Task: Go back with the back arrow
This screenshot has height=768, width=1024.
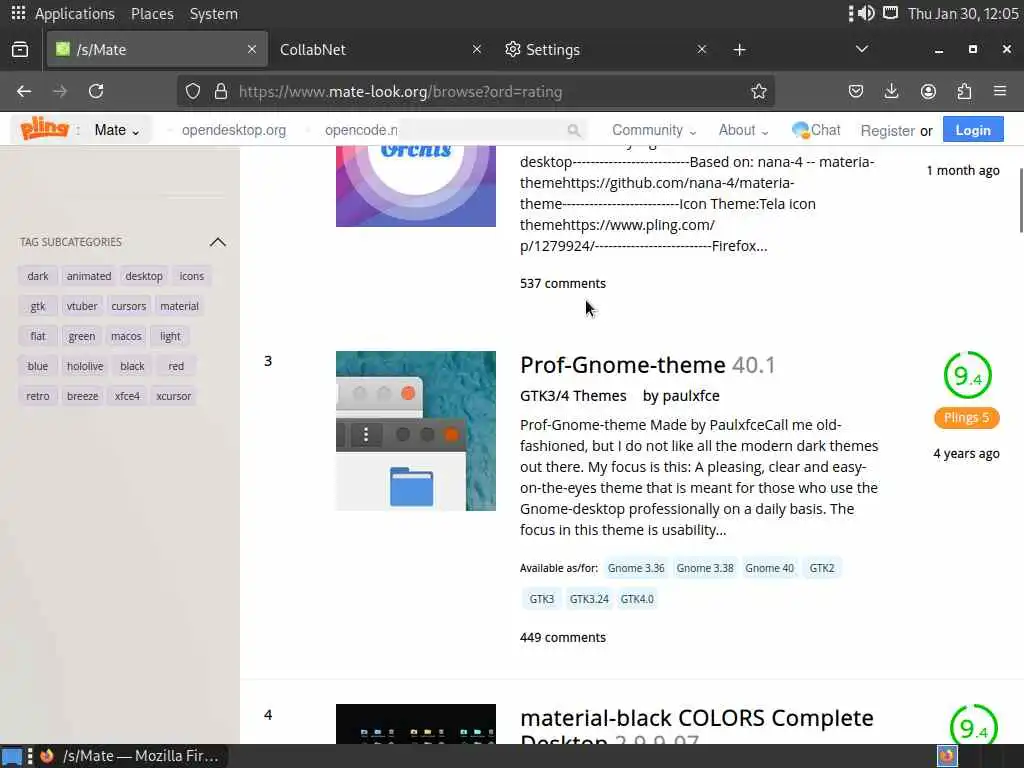Action: click(24, 91)
